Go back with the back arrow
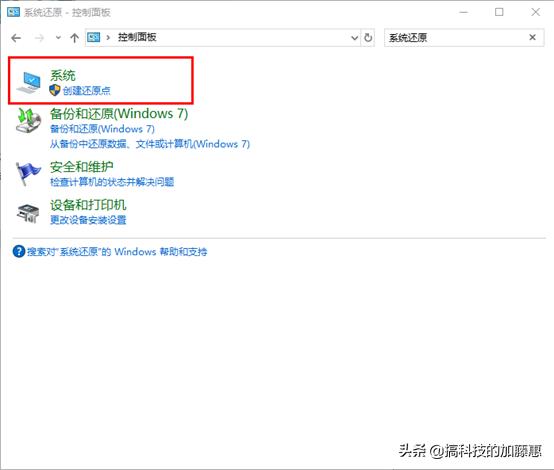The height and width of the screenshot is (470, 554). click(x=16, y=38)
